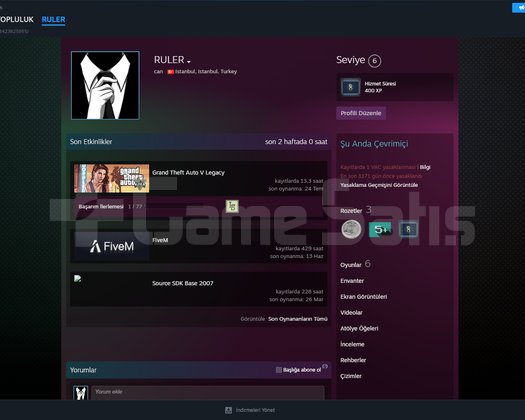525x420 pixels.
Task: Click the İndirmeleri Yönet downloads icon
Action: [228, 410]
